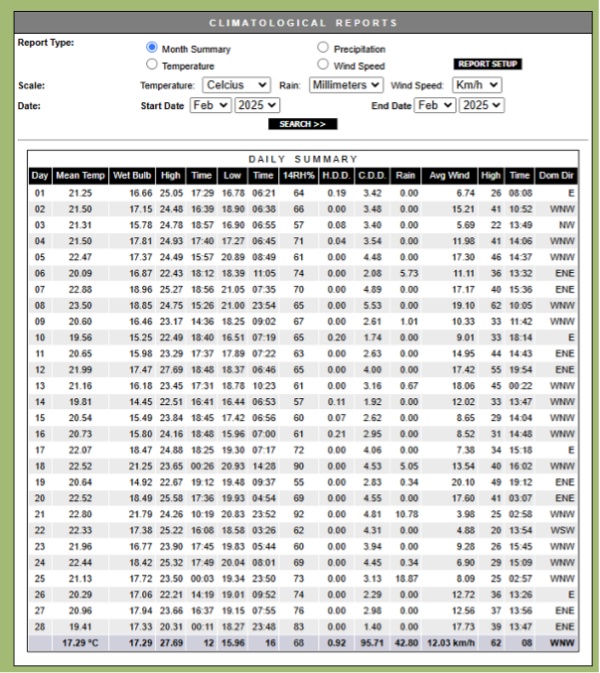
Task: Click total C.D.D. 95.71 in summary row
Action: point(371,643)
